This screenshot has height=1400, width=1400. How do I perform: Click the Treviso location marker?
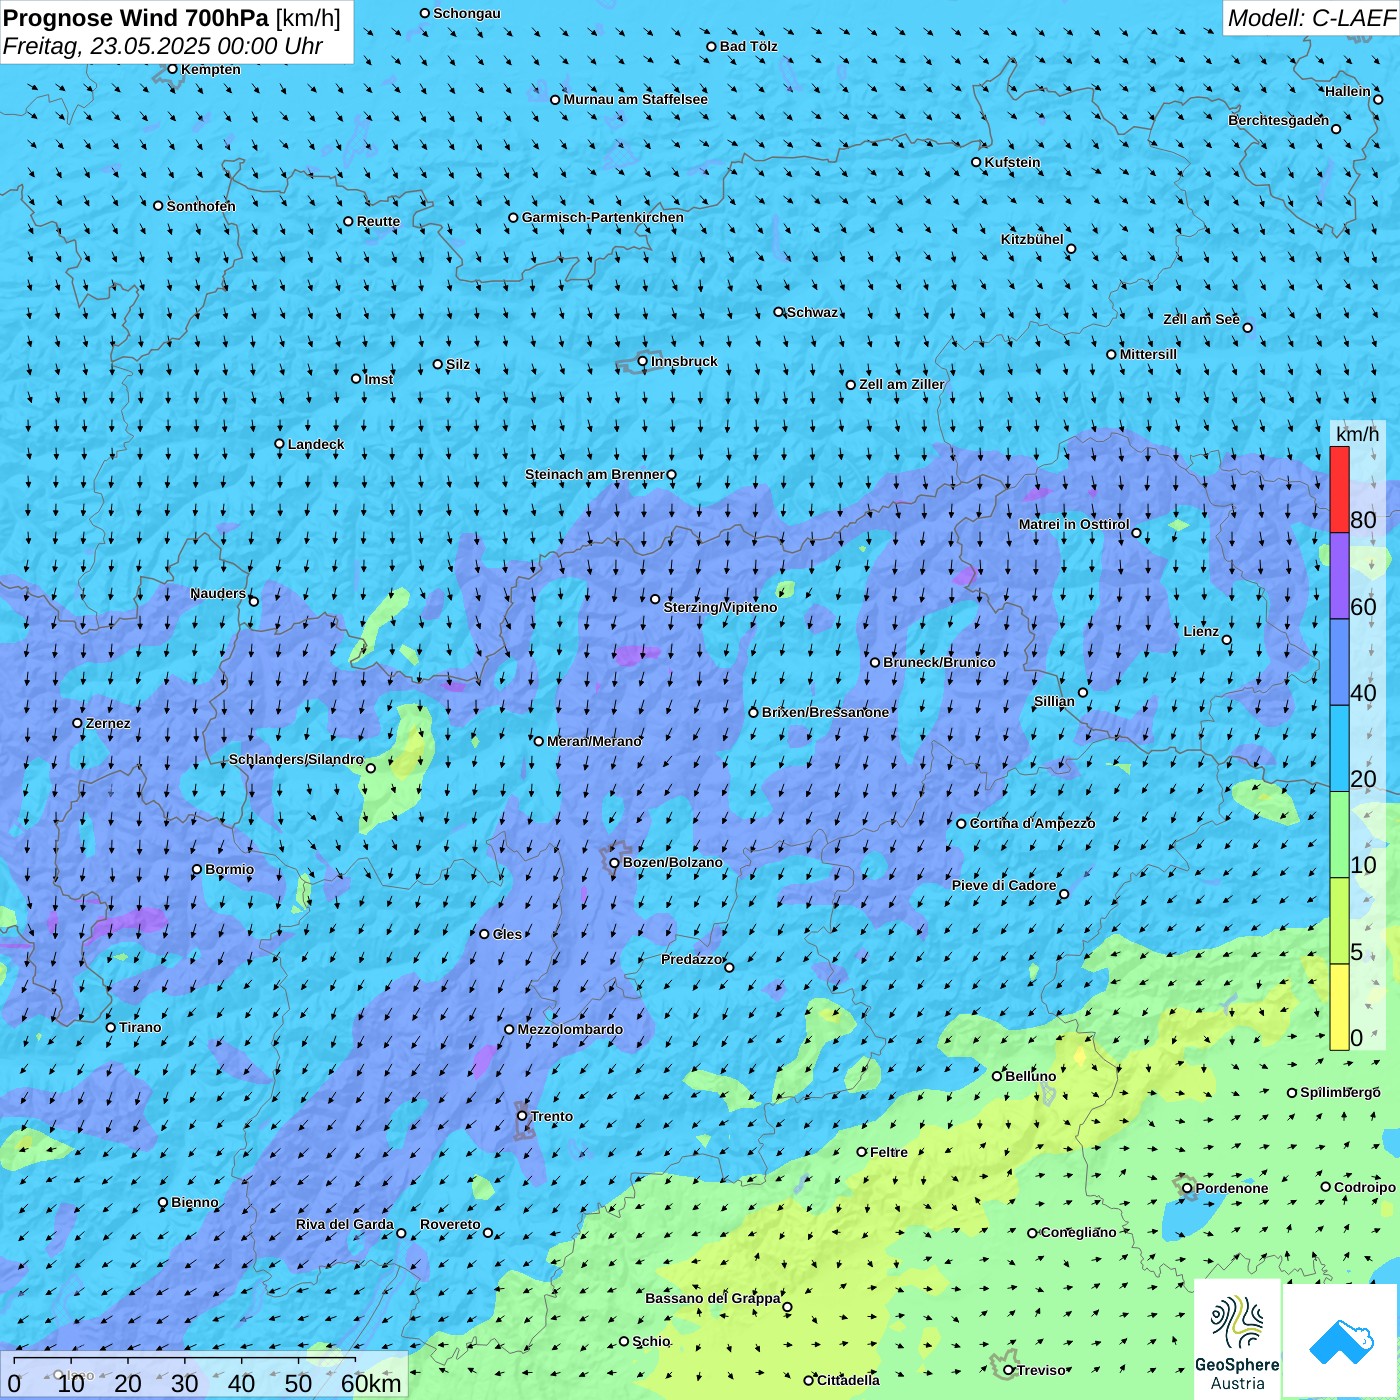(1008, 1370)
